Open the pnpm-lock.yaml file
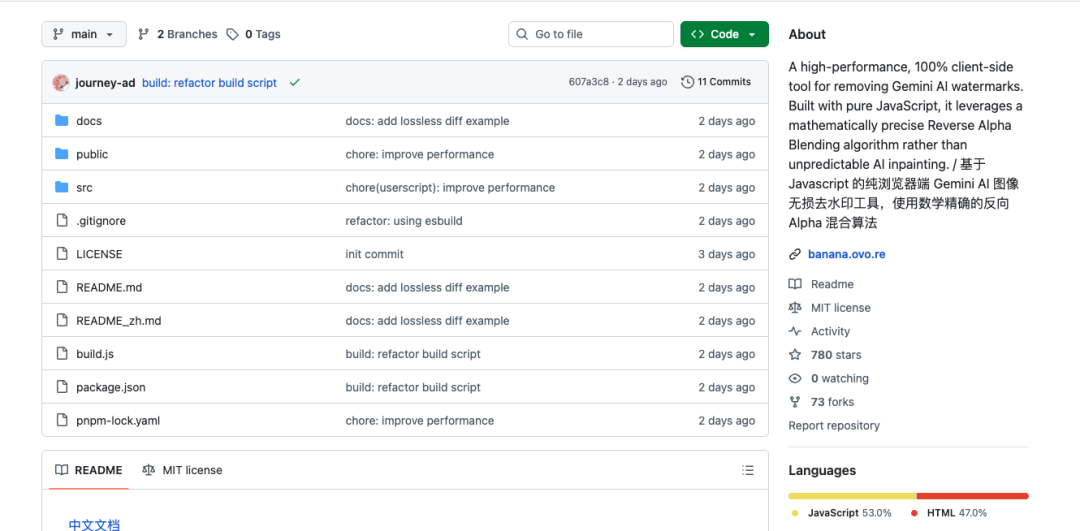 (x=118, y=420)
